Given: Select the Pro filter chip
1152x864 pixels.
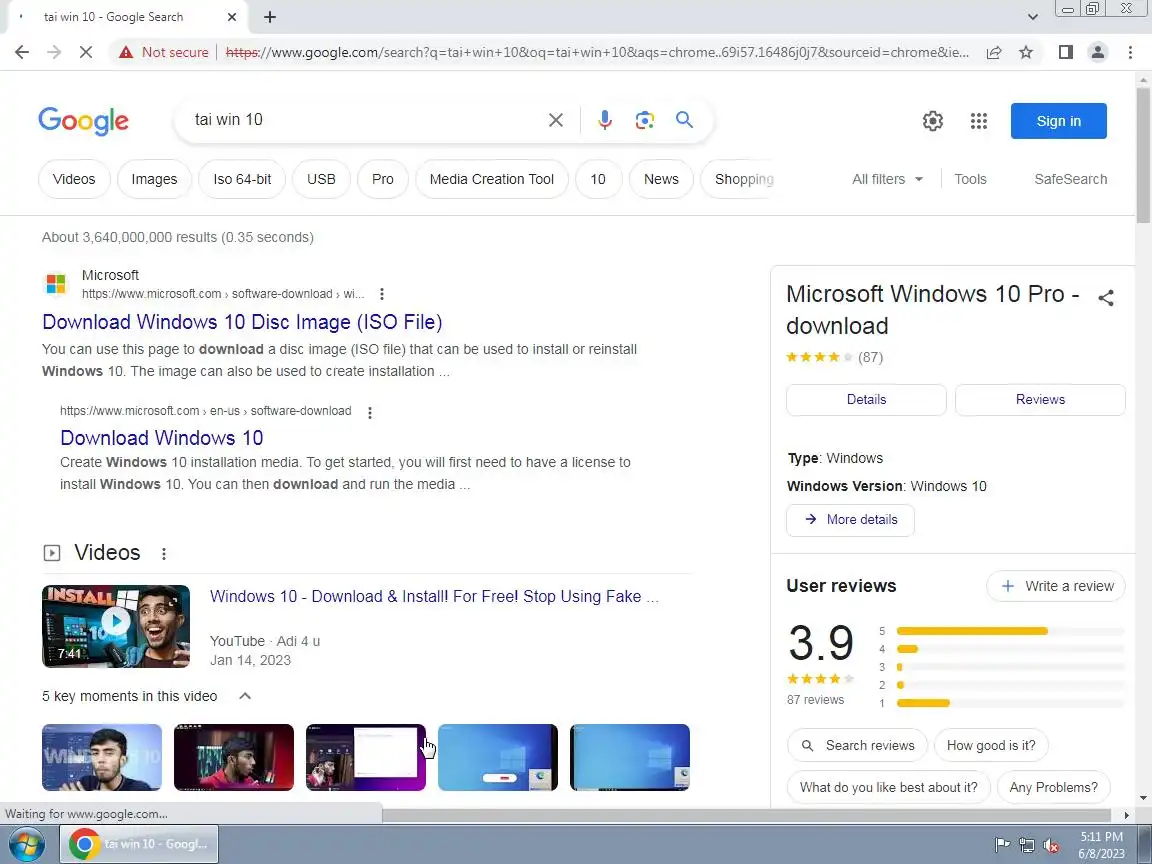Looking at the screenshot, I should pyautogui.click(x=383, y=179).
